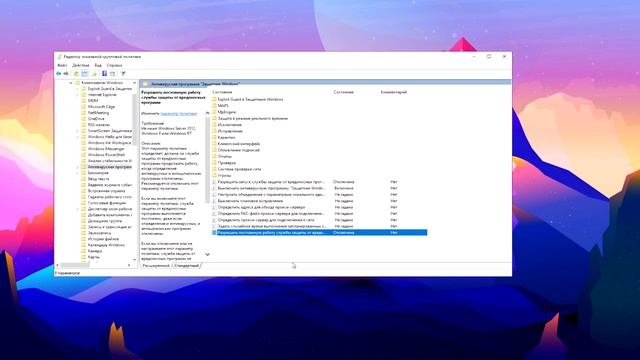The height and width of the screenshot is (360, 640).
Task: Open the Система проверки сети folder
Action: point(237,169)
